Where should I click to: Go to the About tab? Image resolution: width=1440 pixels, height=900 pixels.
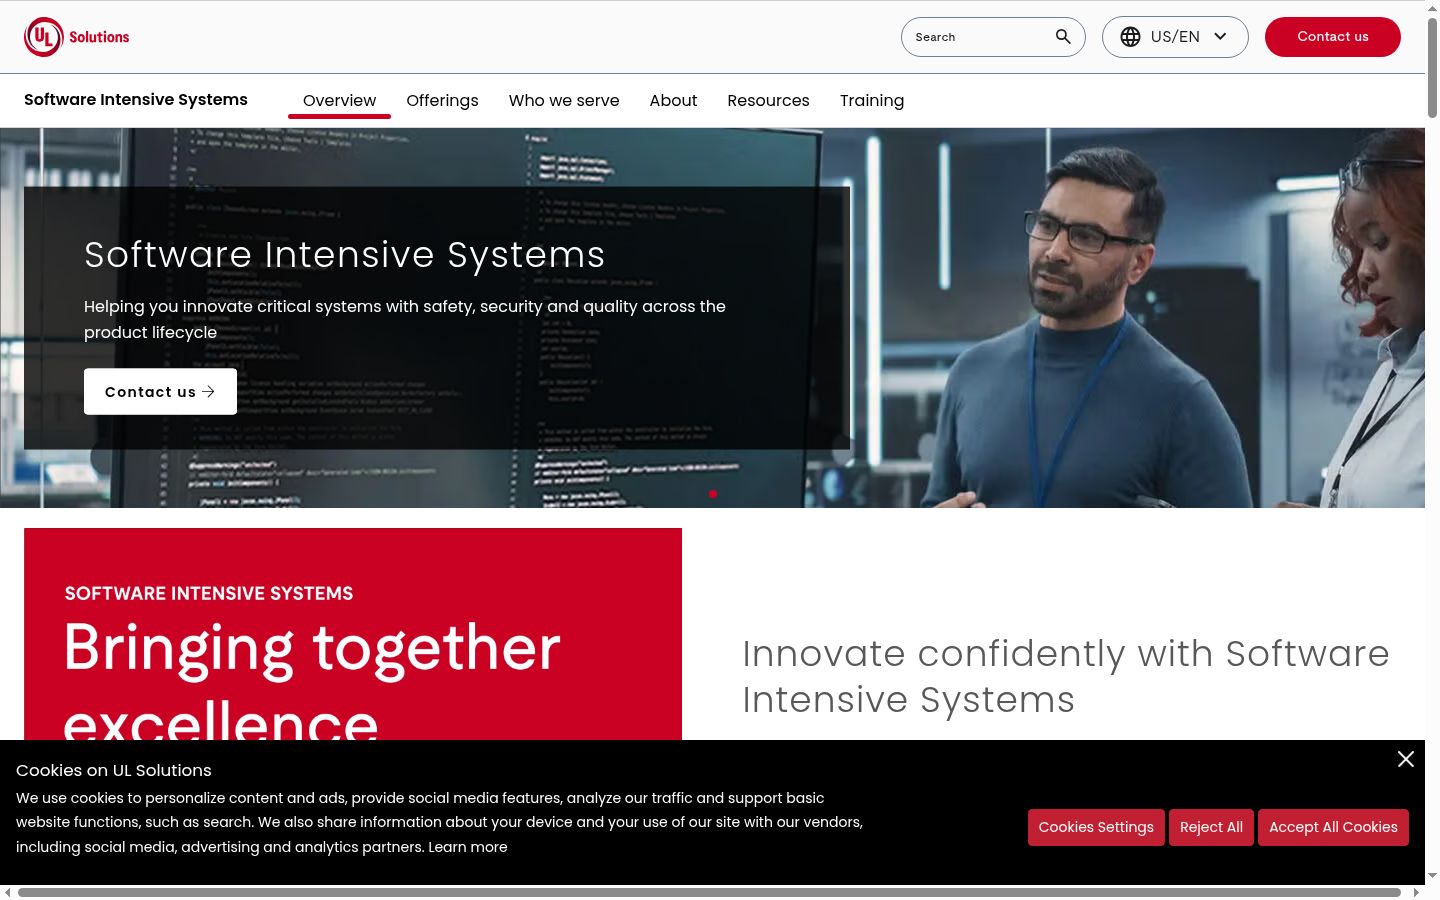click(673, 100)
